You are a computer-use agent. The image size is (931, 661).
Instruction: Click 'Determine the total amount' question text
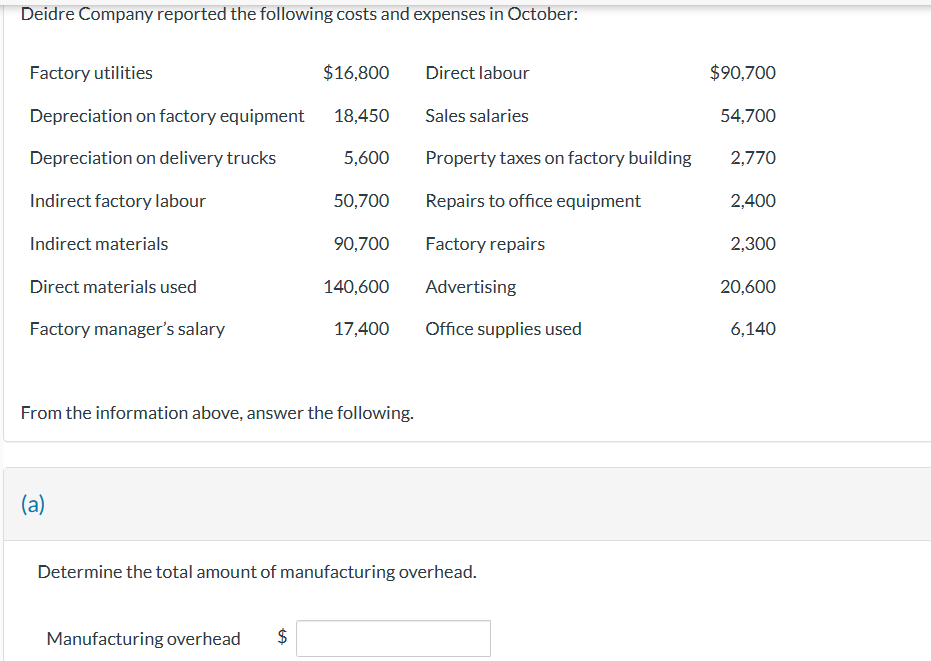(x=257, y=572)
